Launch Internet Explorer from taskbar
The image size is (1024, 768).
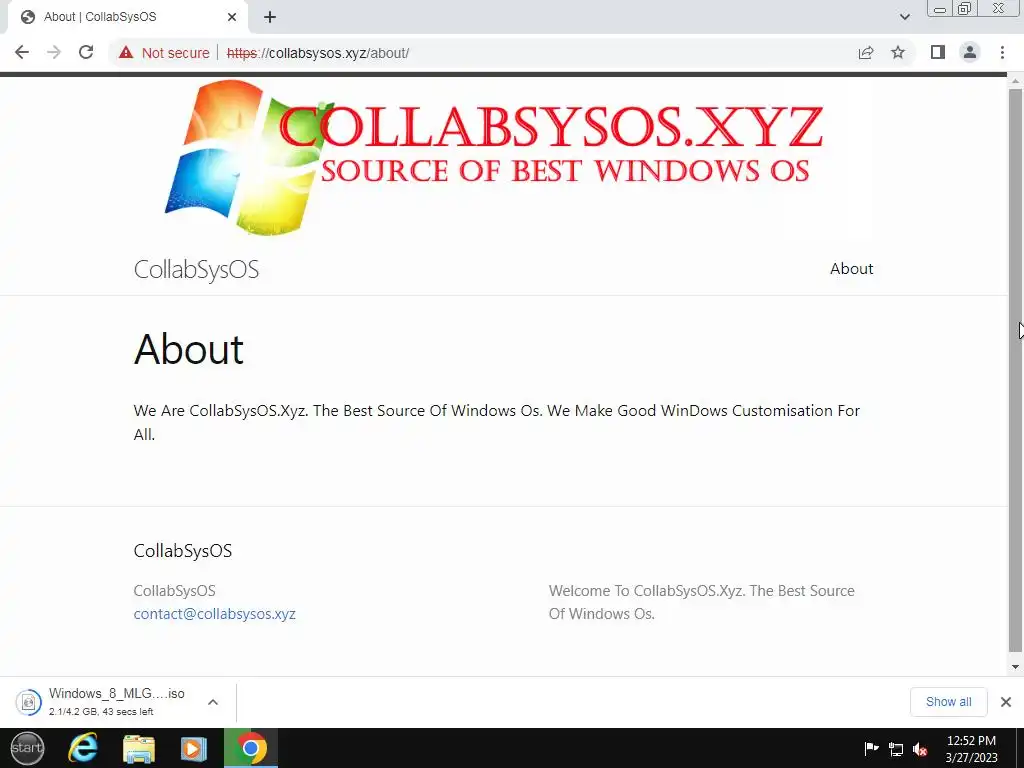pos(83,748)
